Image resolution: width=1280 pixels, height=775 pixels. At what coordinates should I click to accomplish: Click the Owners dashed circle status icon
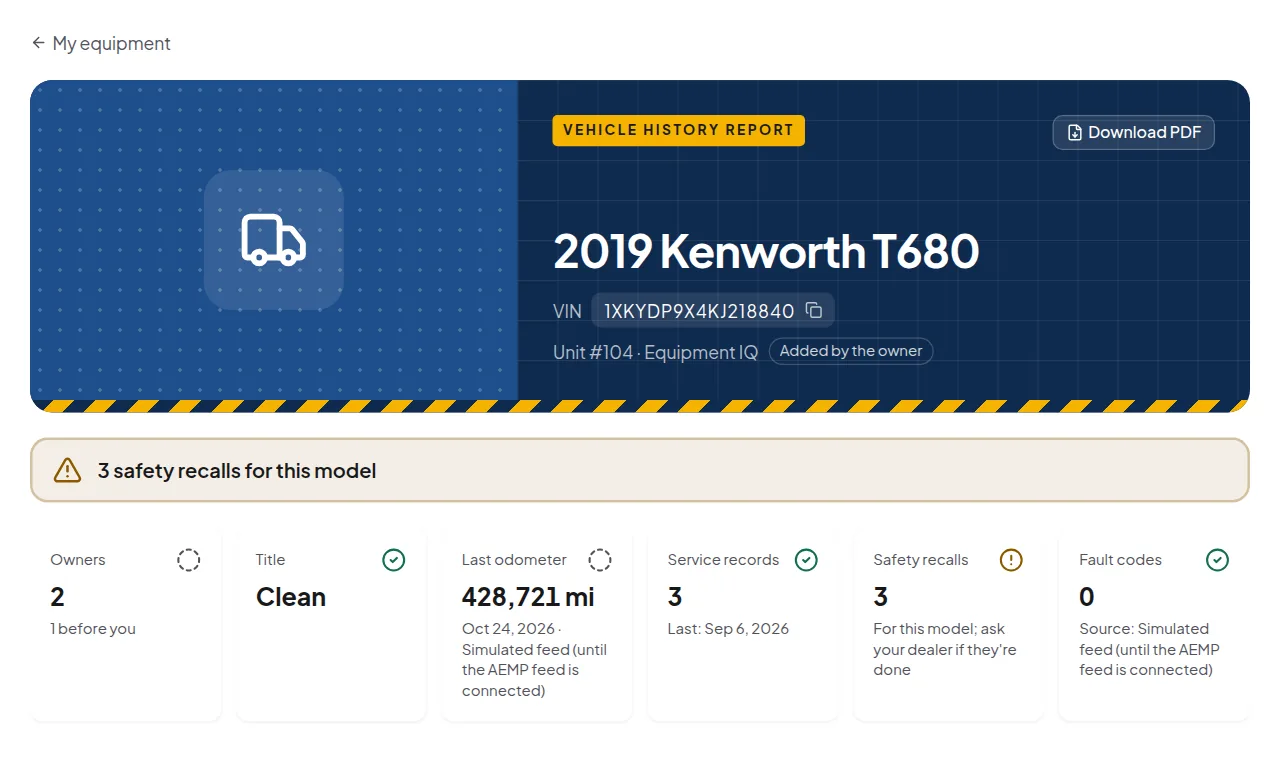tap(189, 560)
